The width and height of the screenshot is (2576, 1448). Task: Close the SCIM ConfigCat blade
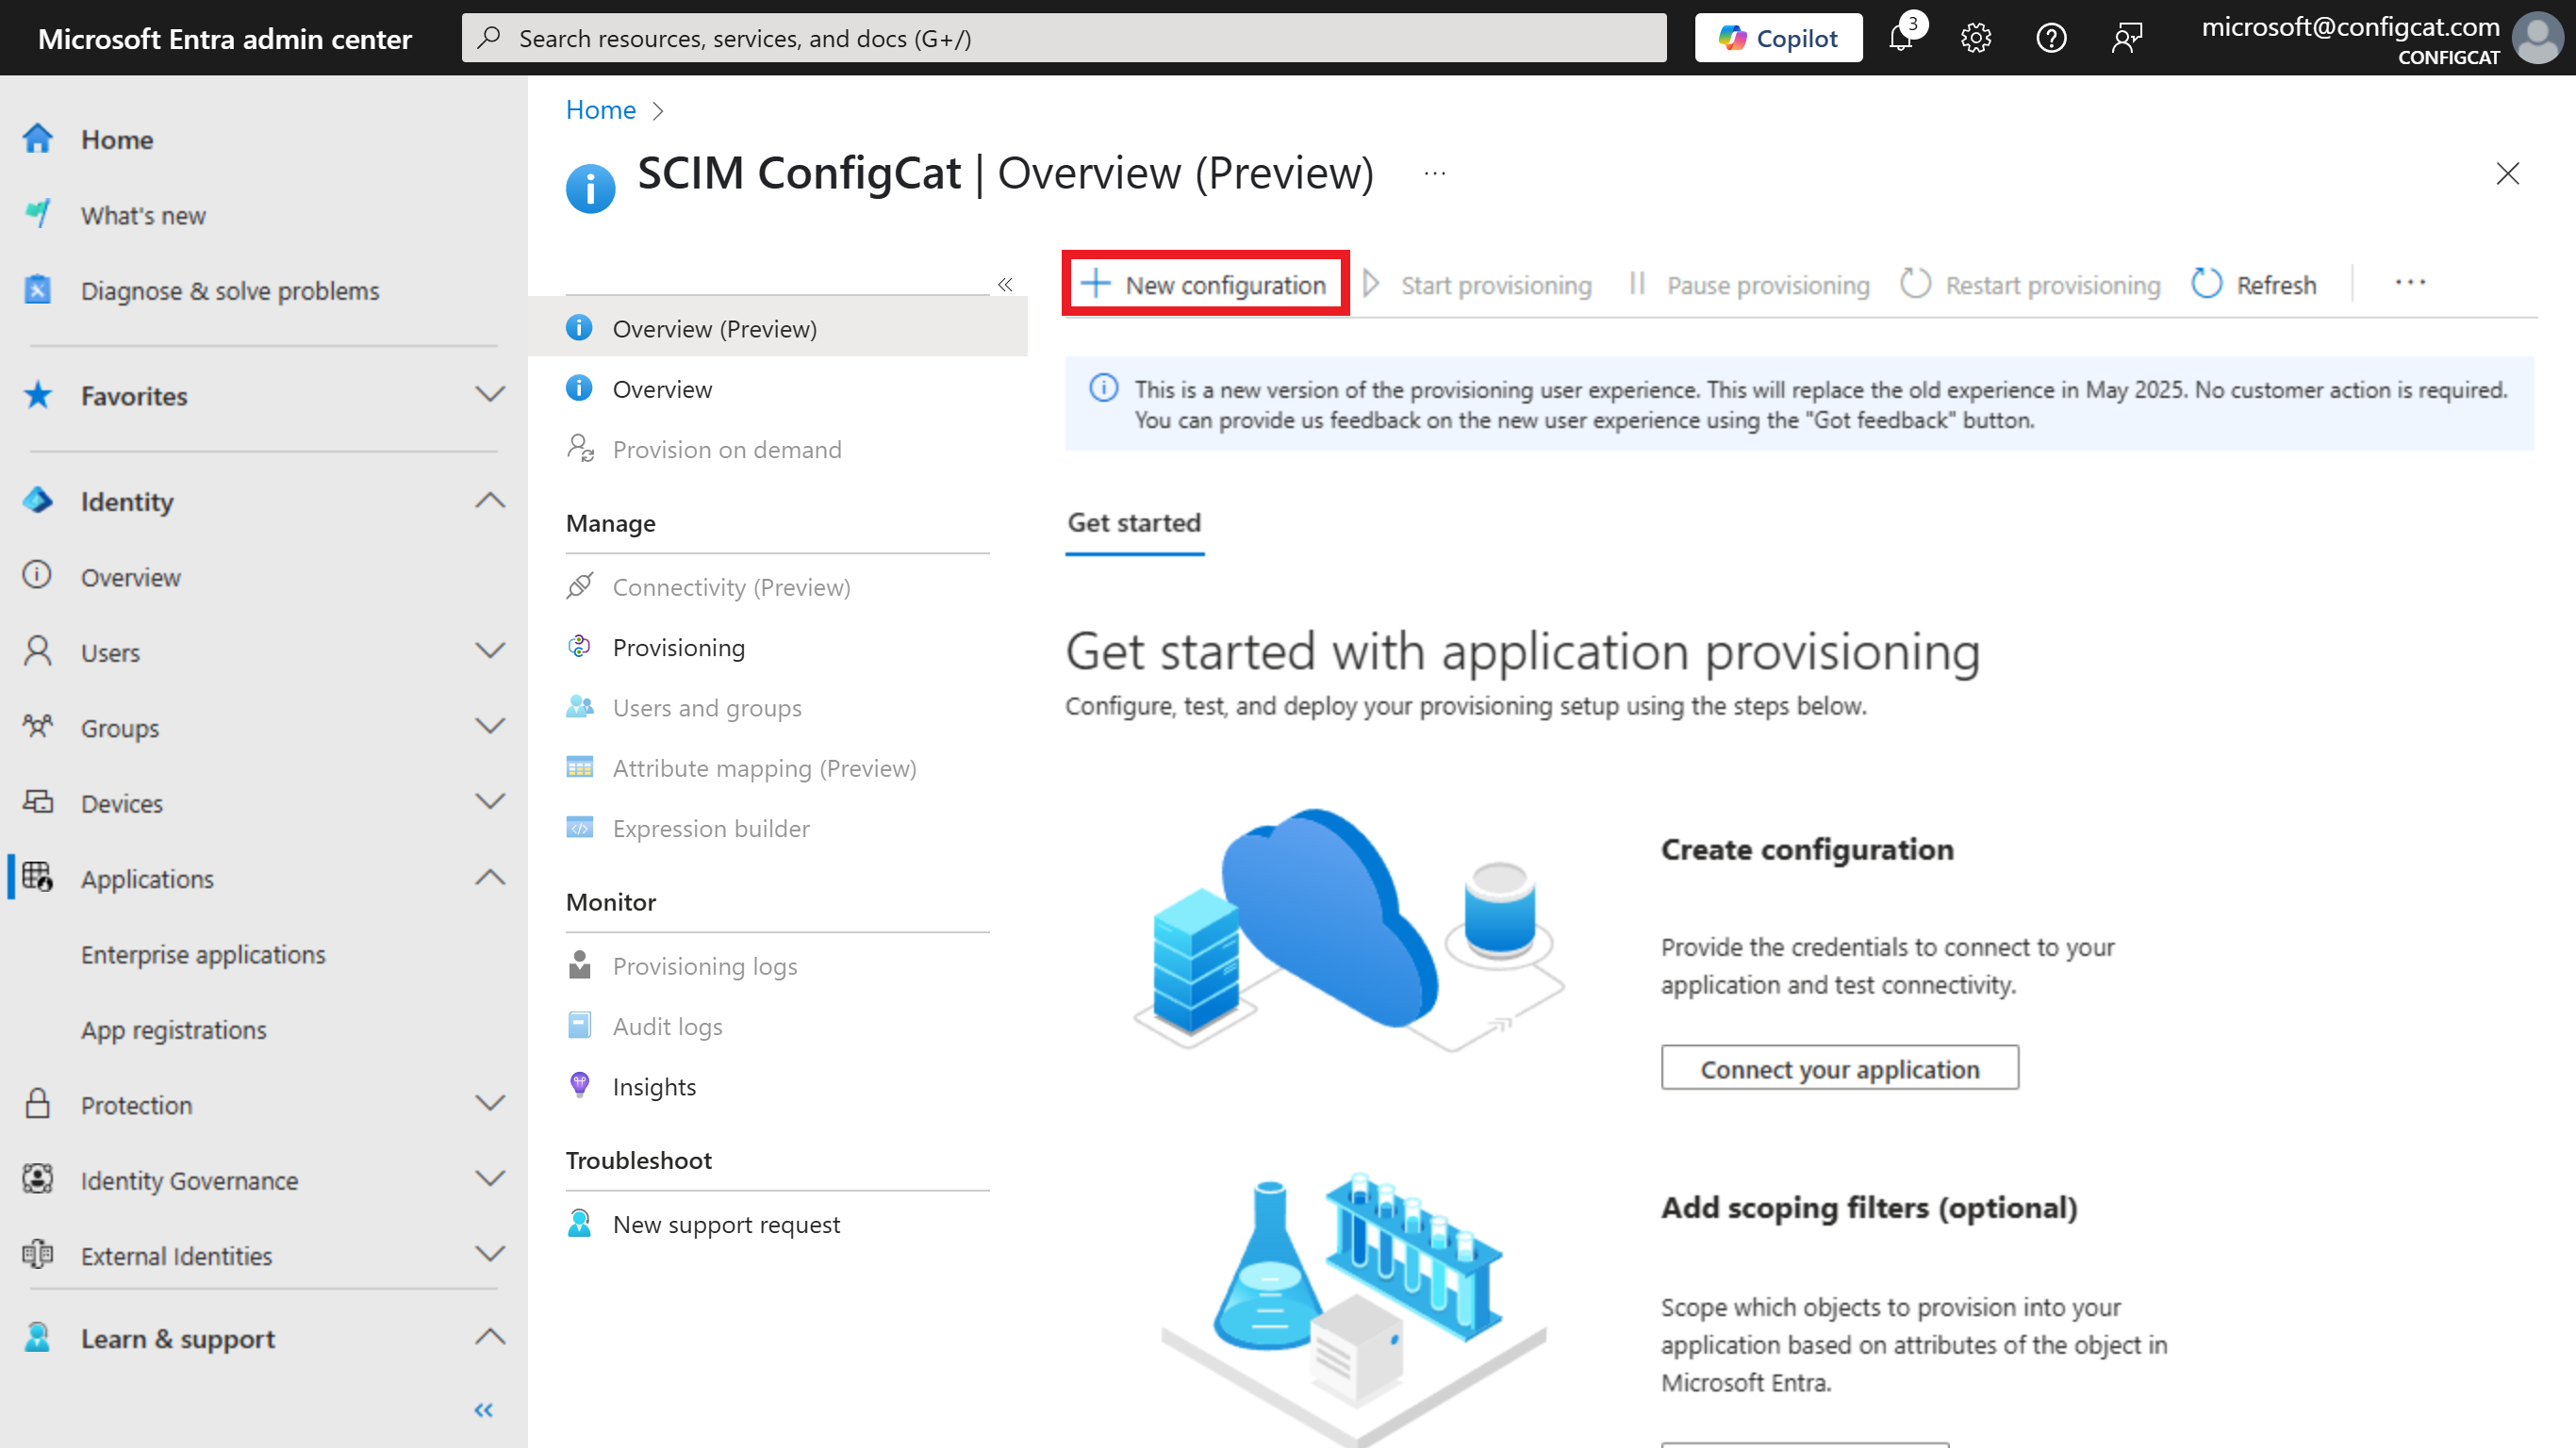pos(2507,173)
